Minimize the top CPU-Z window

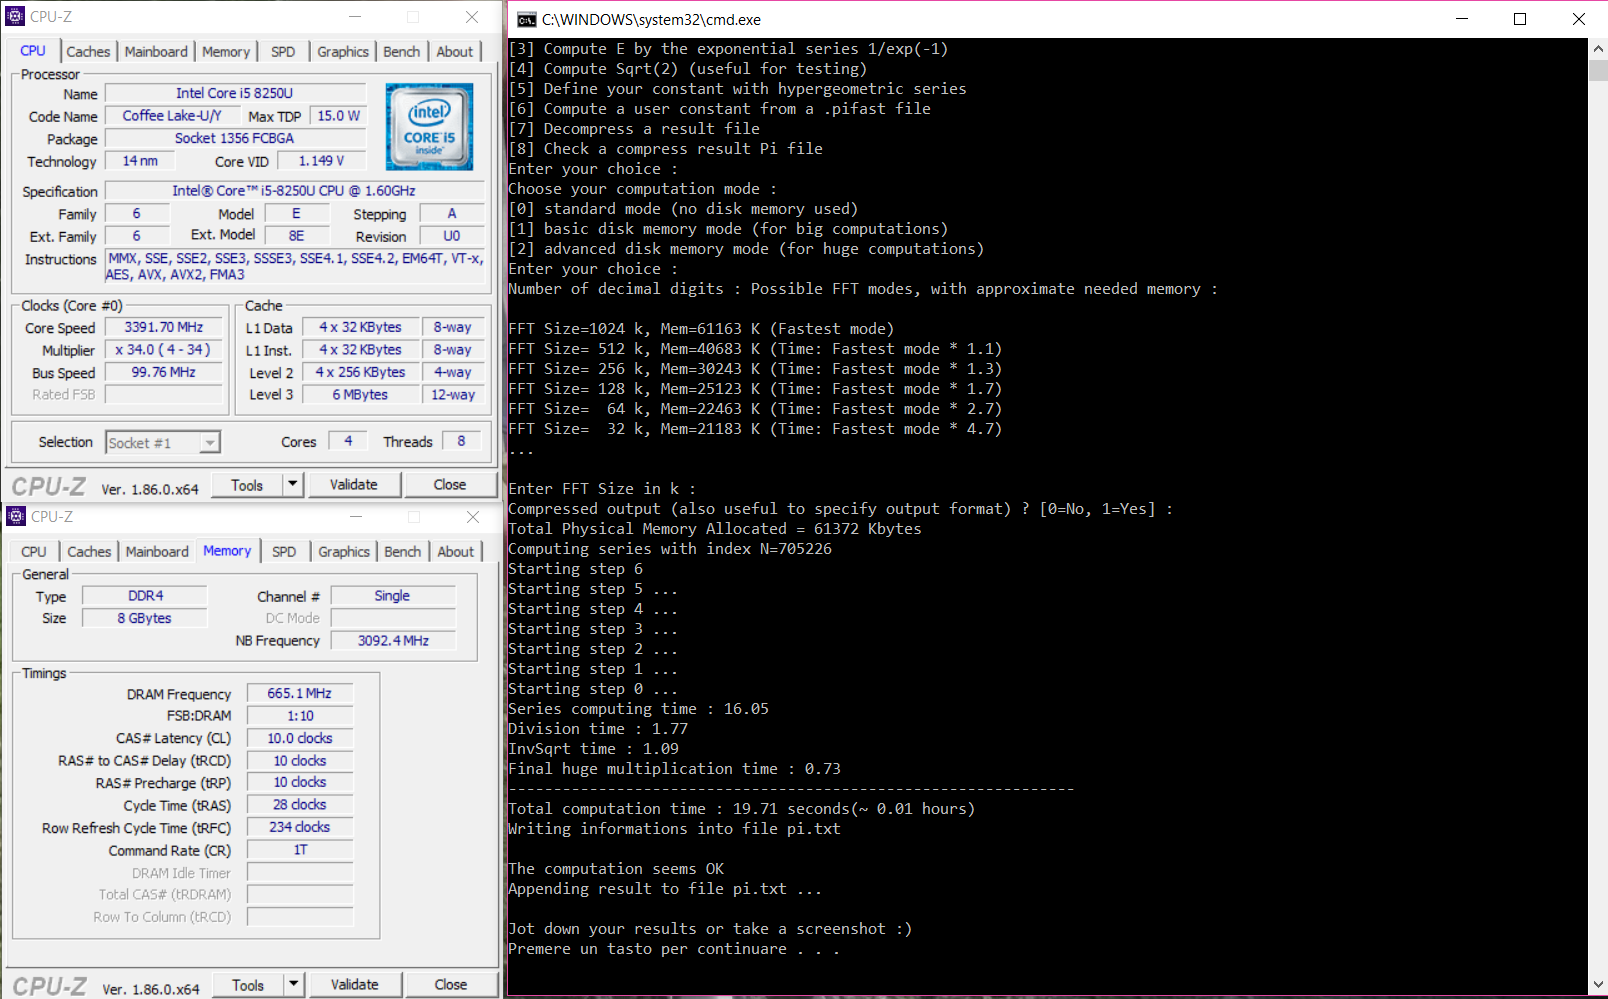tap(354, 17)
